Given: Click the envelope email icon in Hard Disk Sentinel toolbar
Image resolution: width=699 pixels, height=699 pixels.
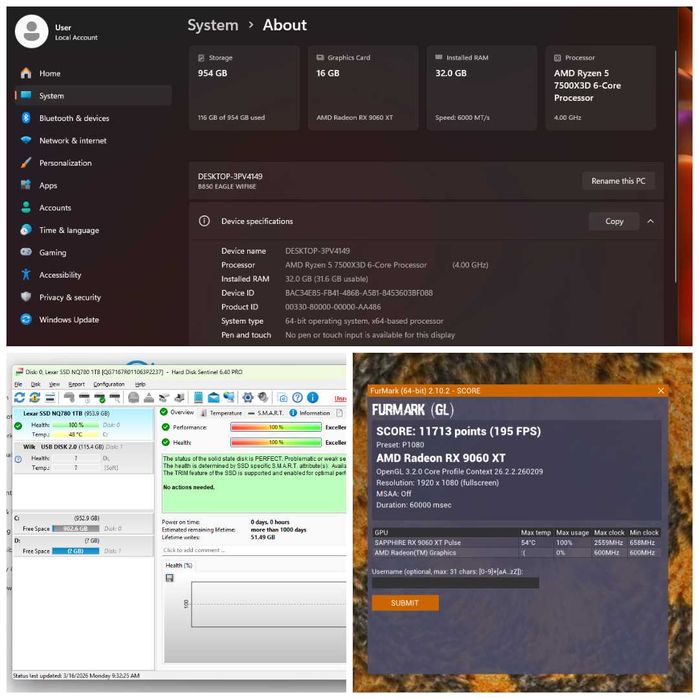Looking at the screenshot, I should pos(213,397).
